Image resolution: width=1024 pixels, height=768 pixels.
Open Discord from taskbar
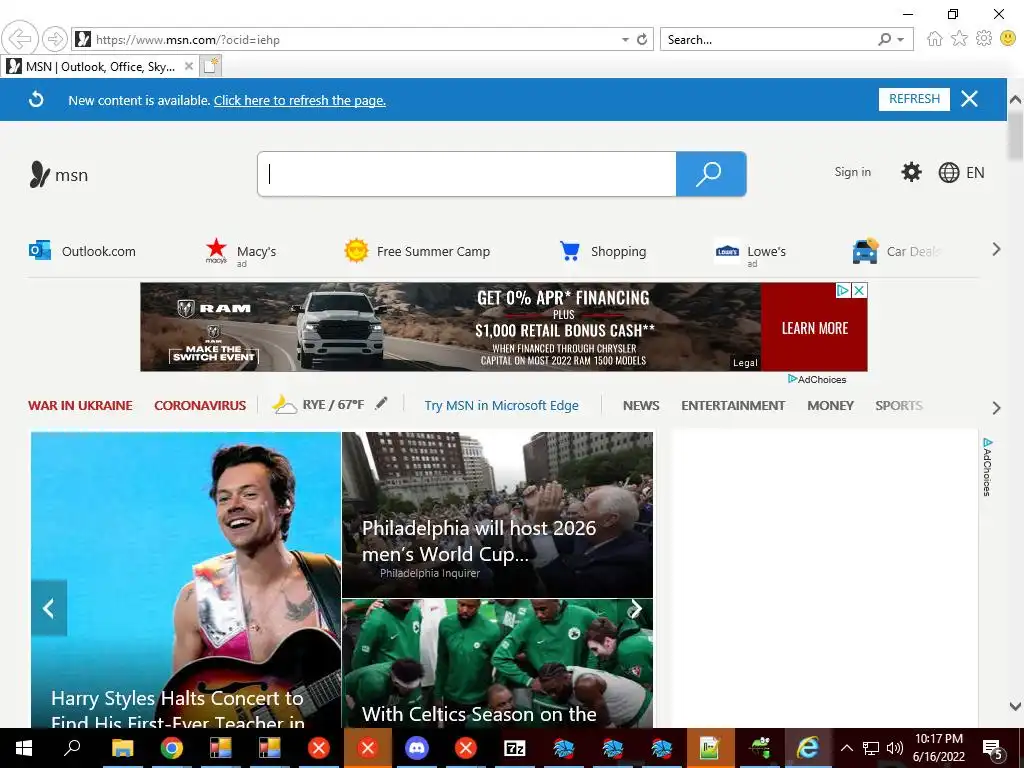[417, 748]
